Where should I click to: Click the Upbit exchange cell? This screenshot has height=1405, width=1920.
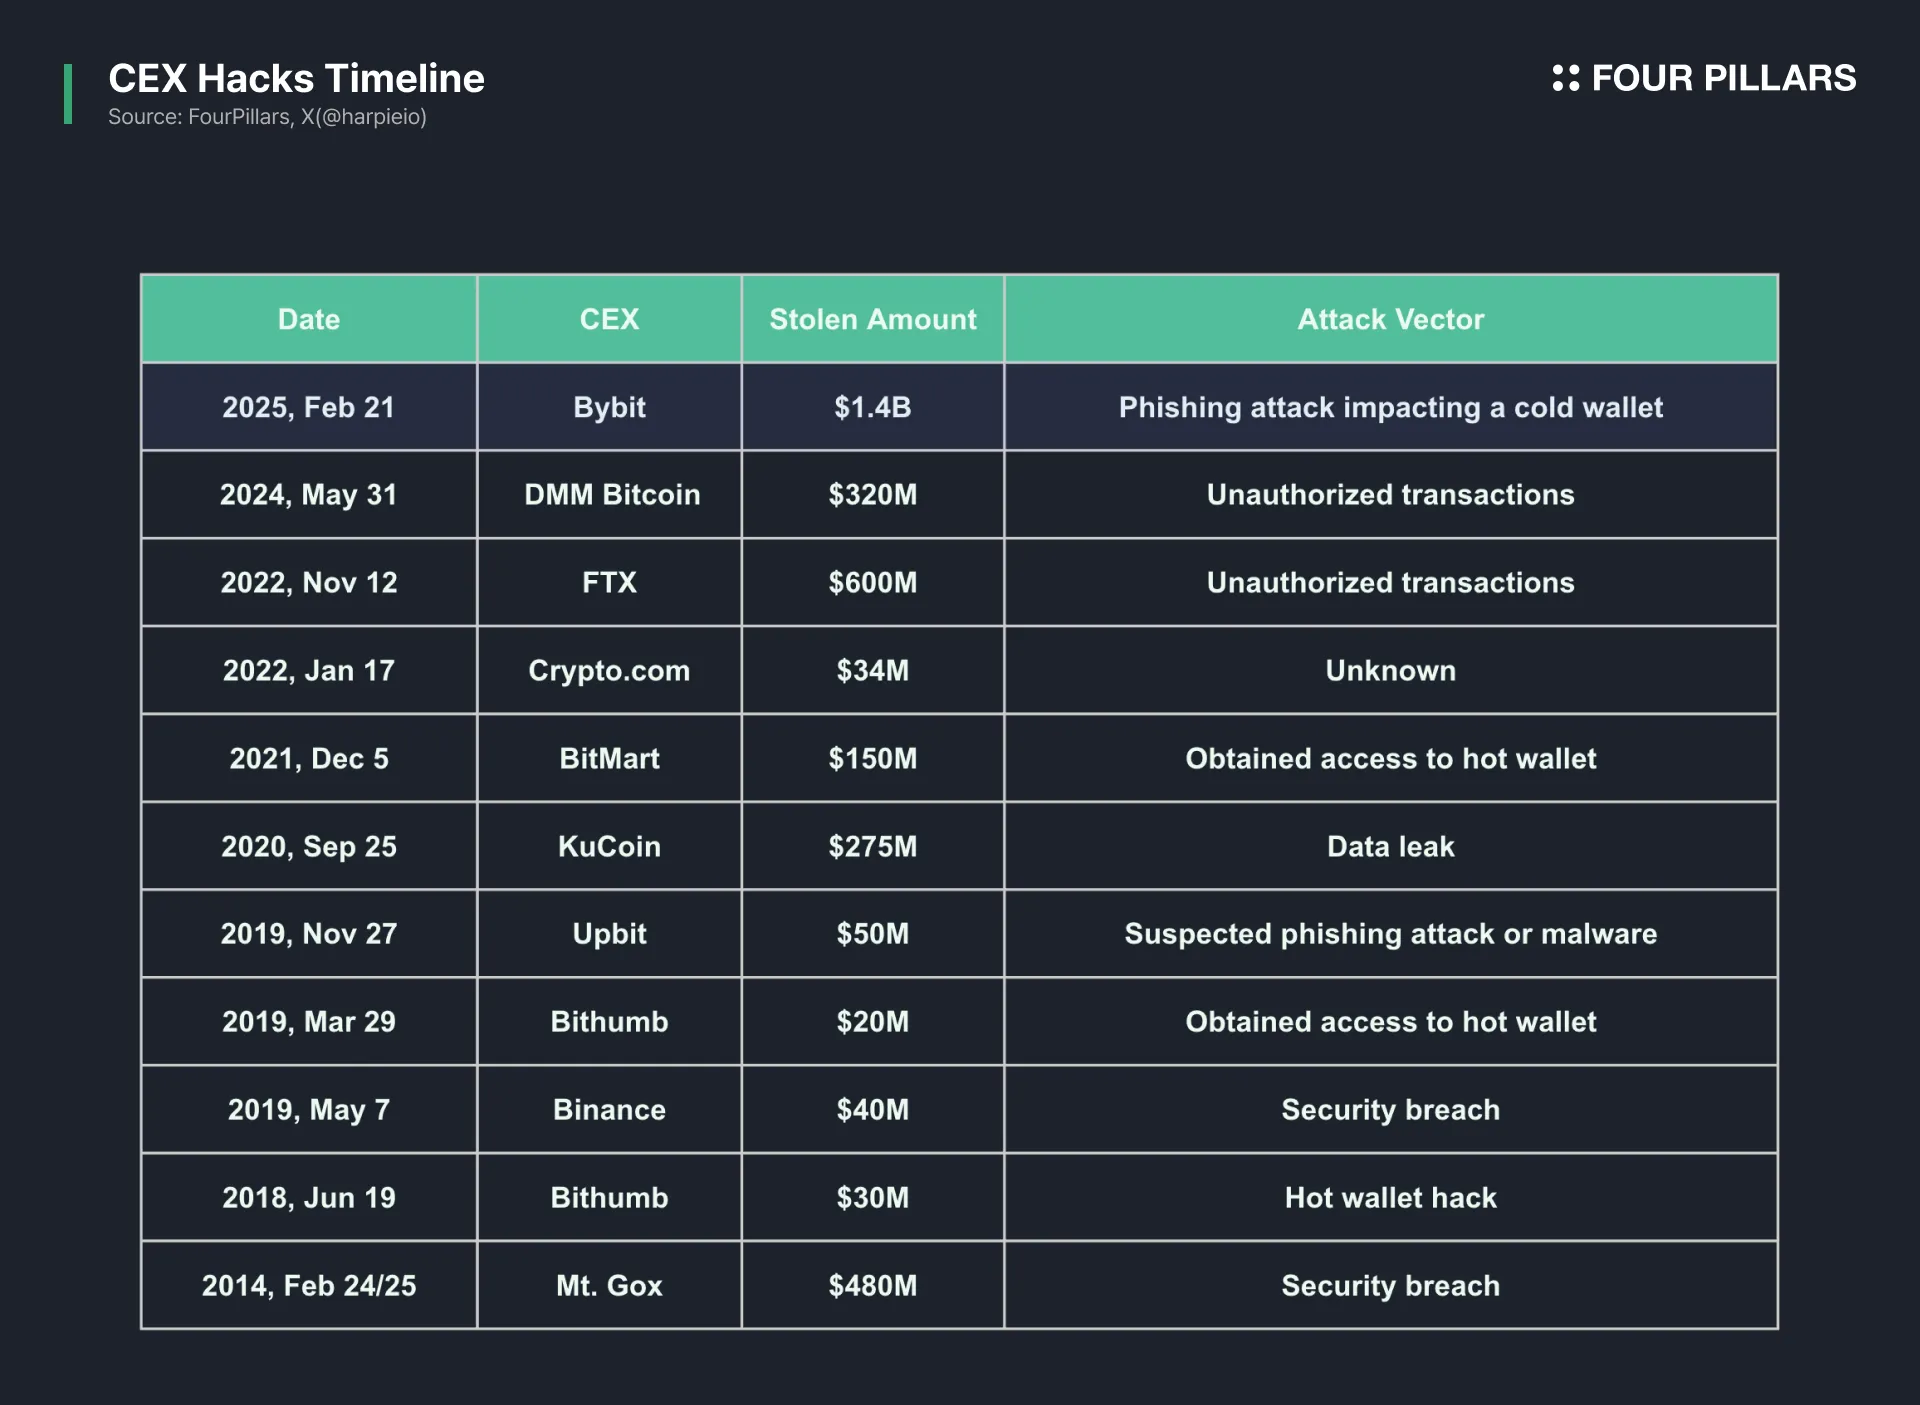pos(609,934)
